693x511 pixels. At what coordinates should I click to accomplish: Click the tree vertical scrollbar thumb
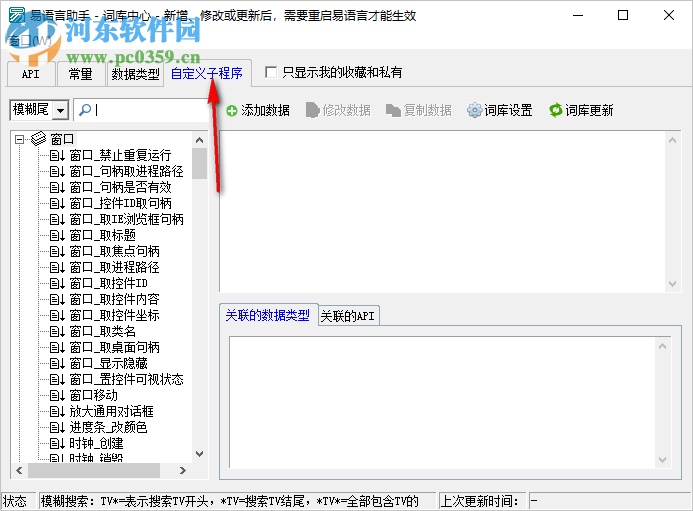point(199,164)
